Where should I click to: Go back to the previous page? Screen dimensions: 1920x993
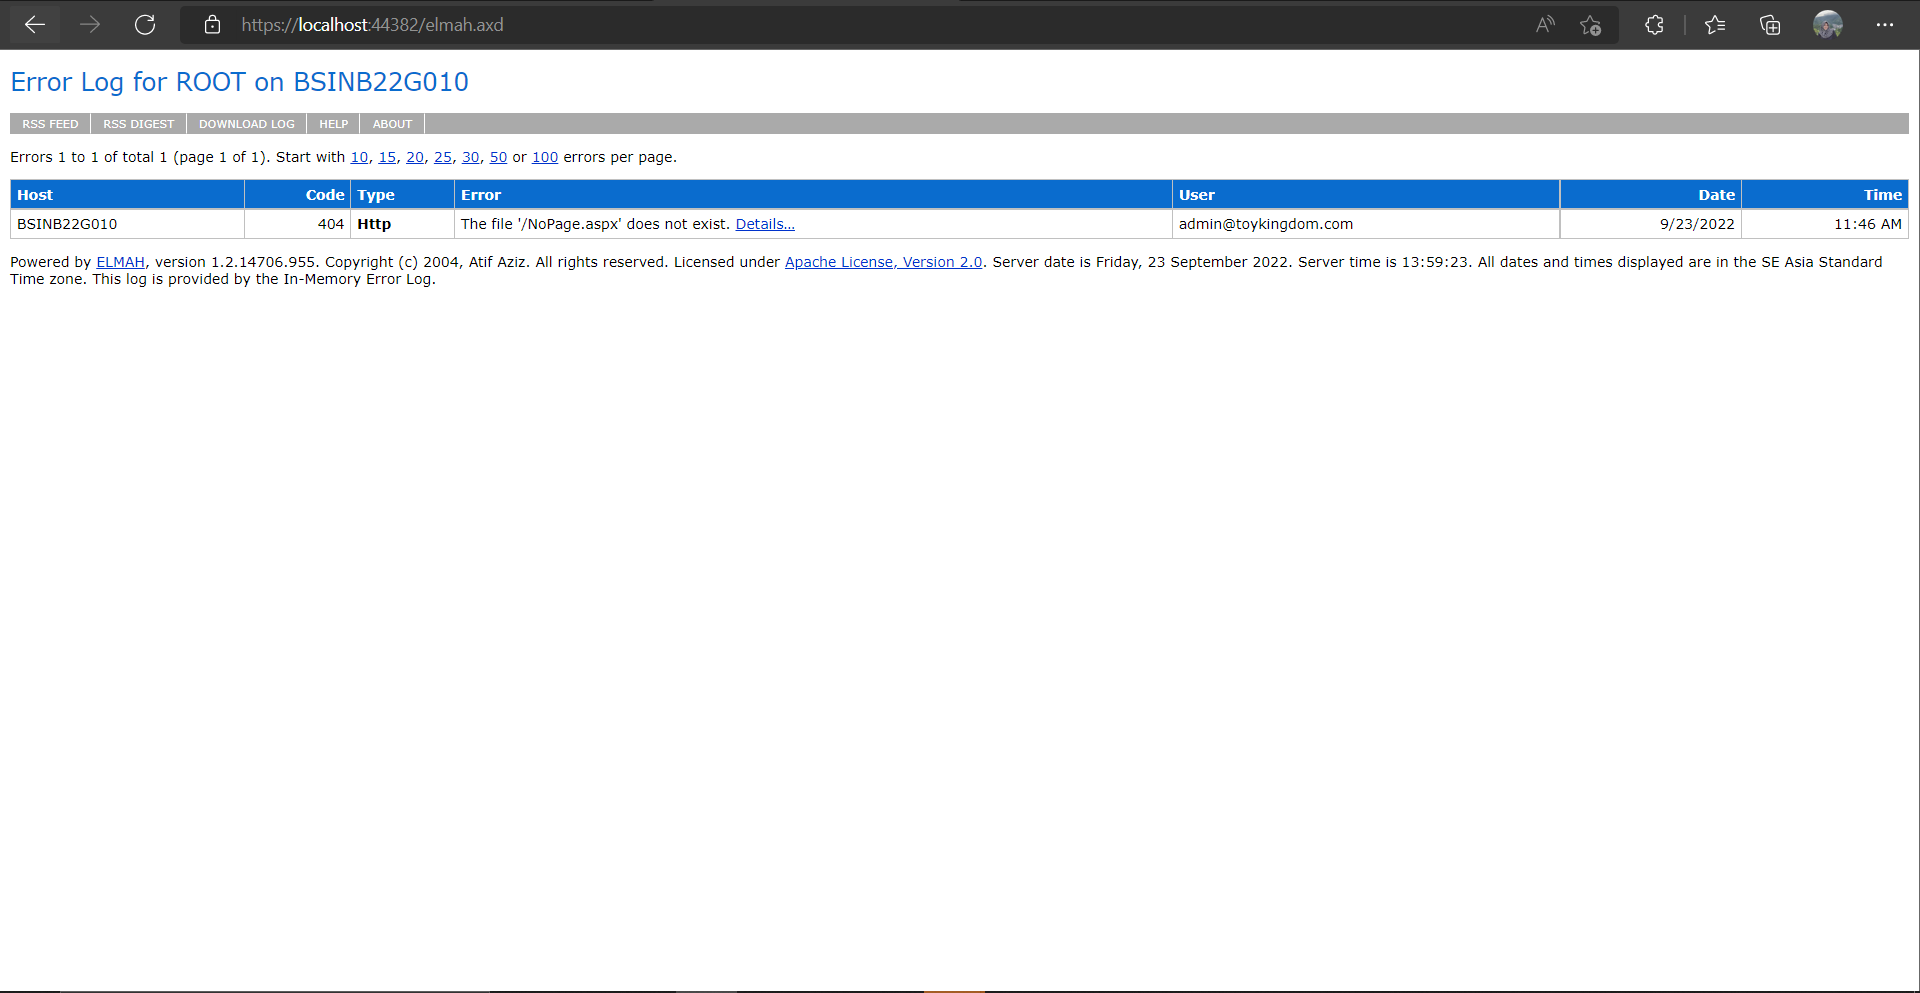point(35,25)
